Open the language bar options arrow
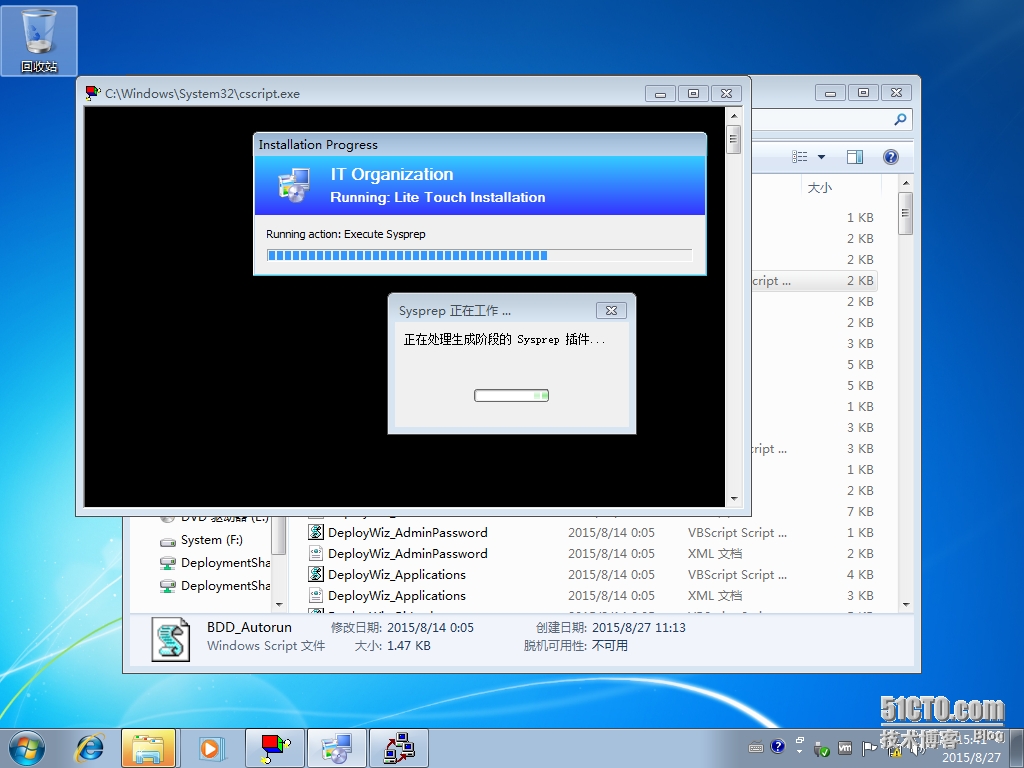1024x768 pixels. point(800,752)
